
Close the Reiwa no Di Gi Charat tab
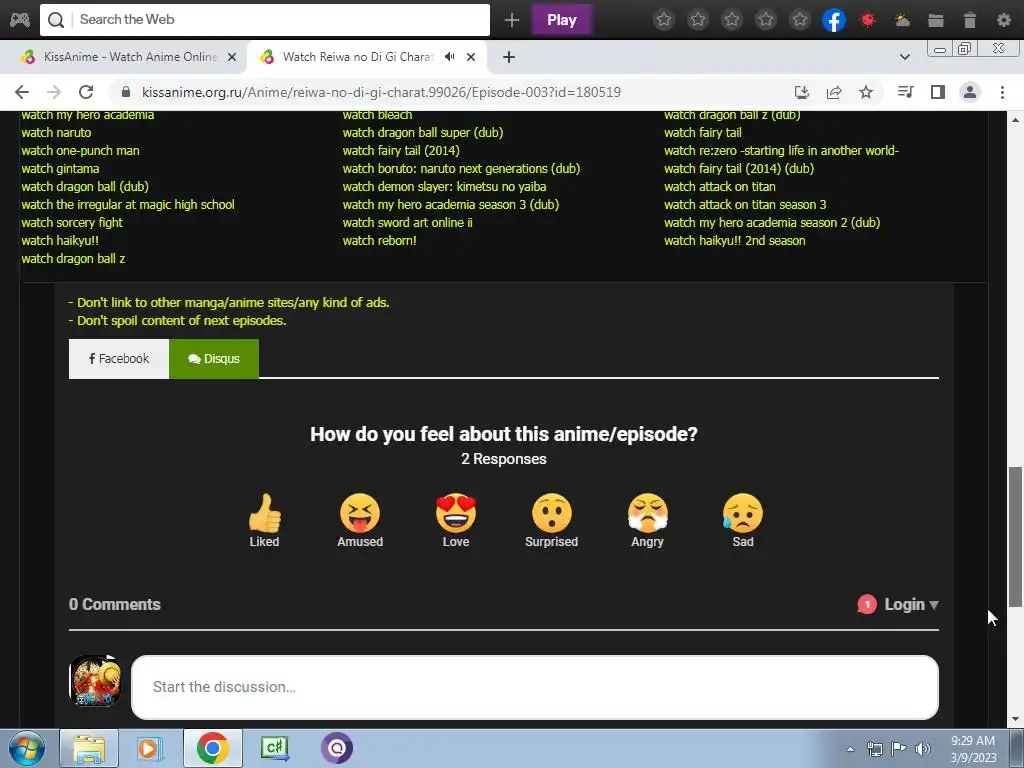tap(471, 57)
